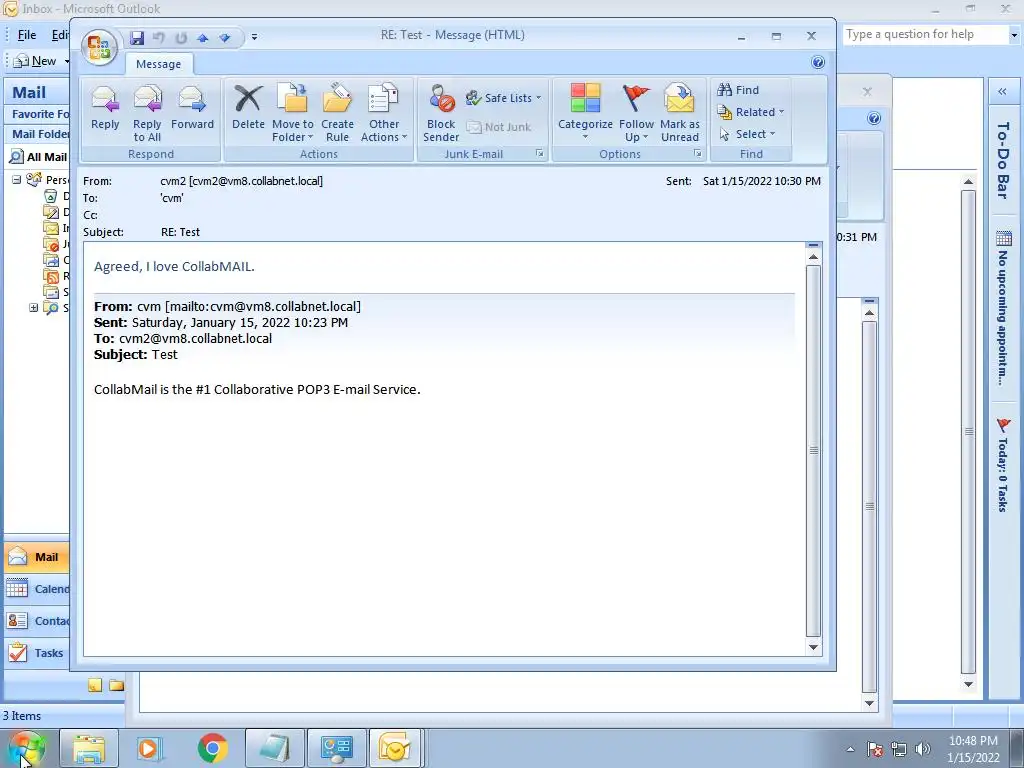Launch Google Chrome from the taskbar

pos(212,748)
